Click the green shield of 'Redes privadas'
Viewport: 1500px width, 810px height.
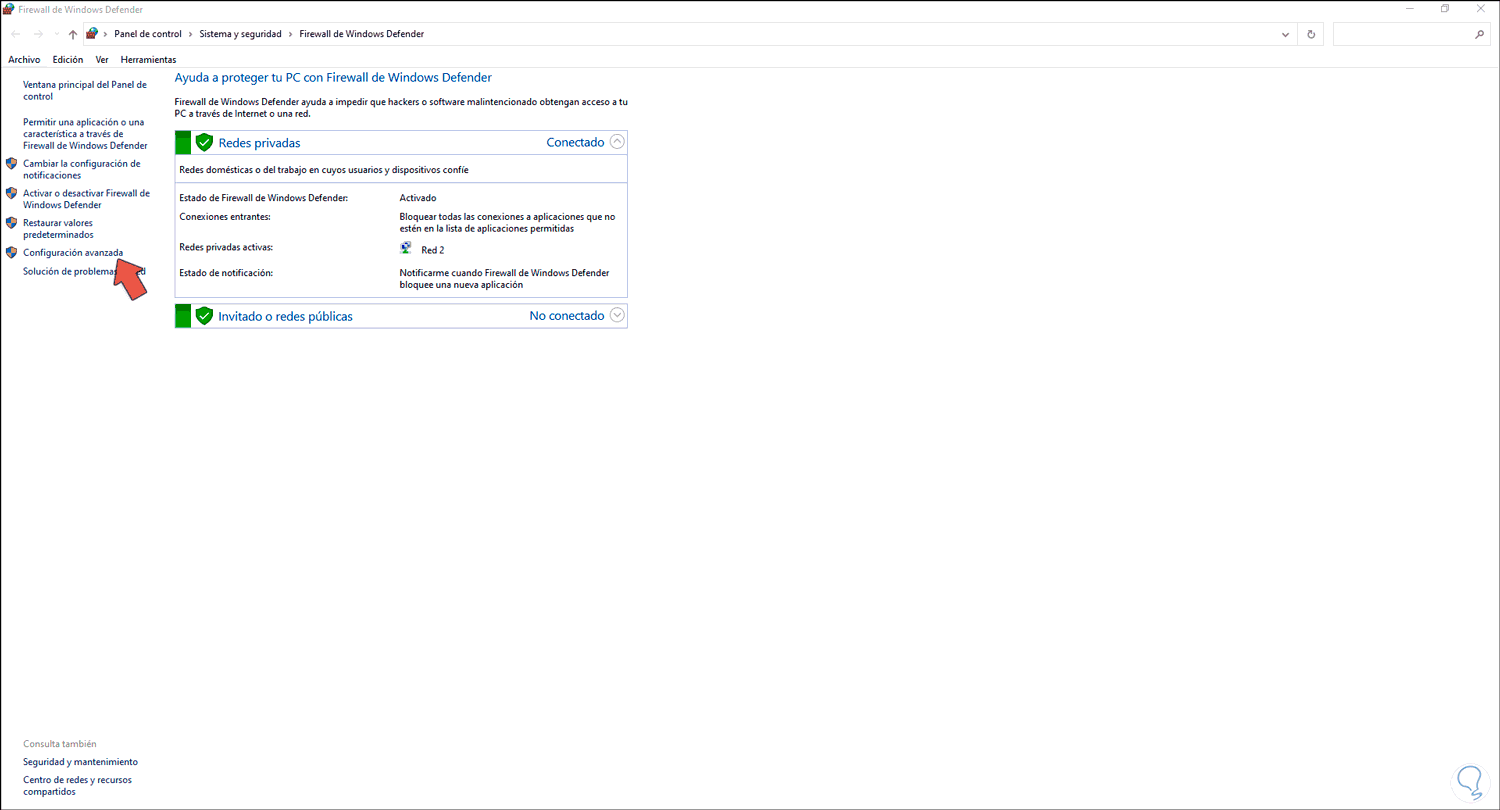(x=204, y=142)
